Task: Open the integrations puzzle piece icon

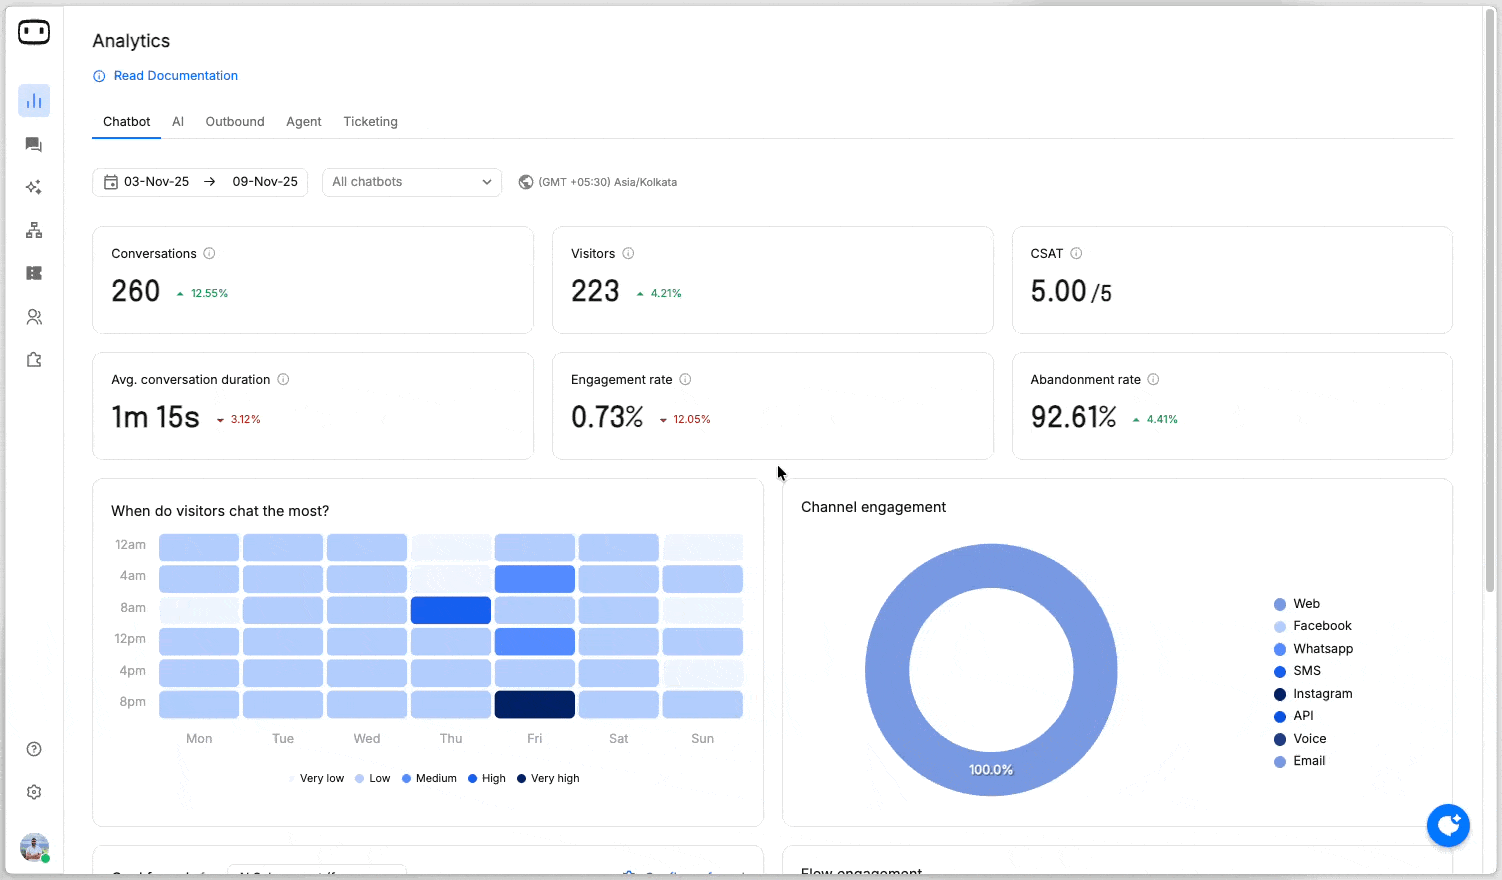Action: 34,360
